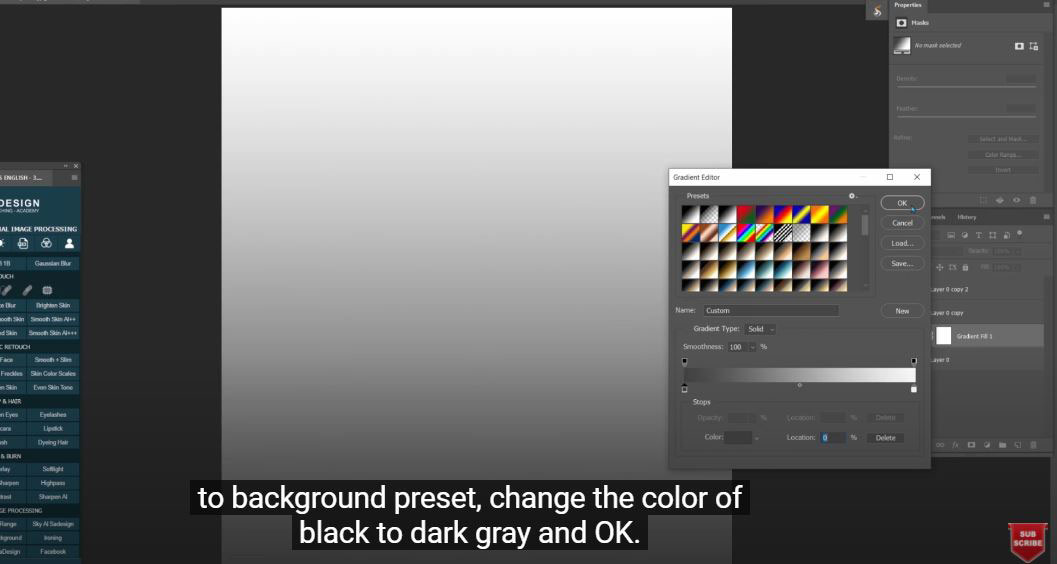1057x564 pixels.
Task: Select the left color stop
Action: (684, 389)
